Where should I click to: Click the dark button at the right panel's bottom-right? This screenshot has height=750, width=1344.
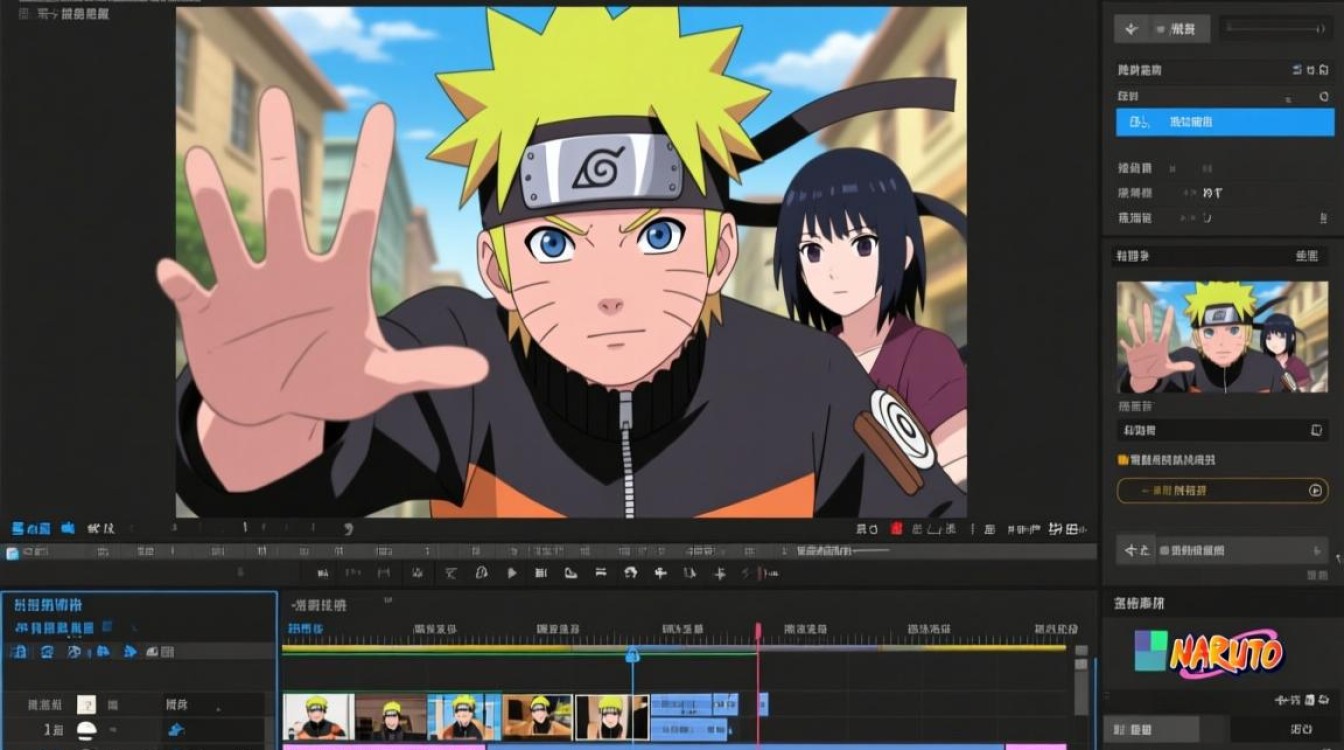click(x=1287, y=729)
